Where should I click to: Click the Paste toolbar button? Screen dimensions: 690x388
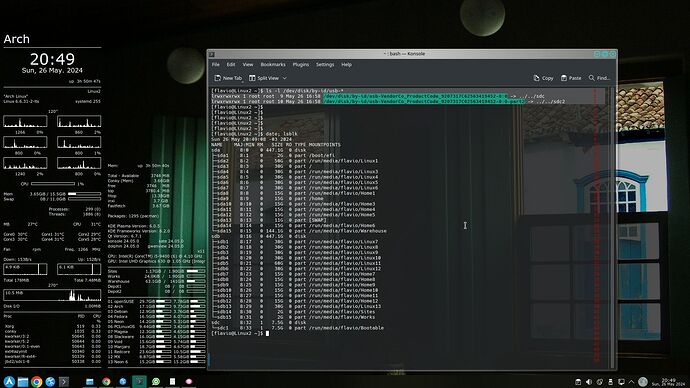tap(571, 78)
